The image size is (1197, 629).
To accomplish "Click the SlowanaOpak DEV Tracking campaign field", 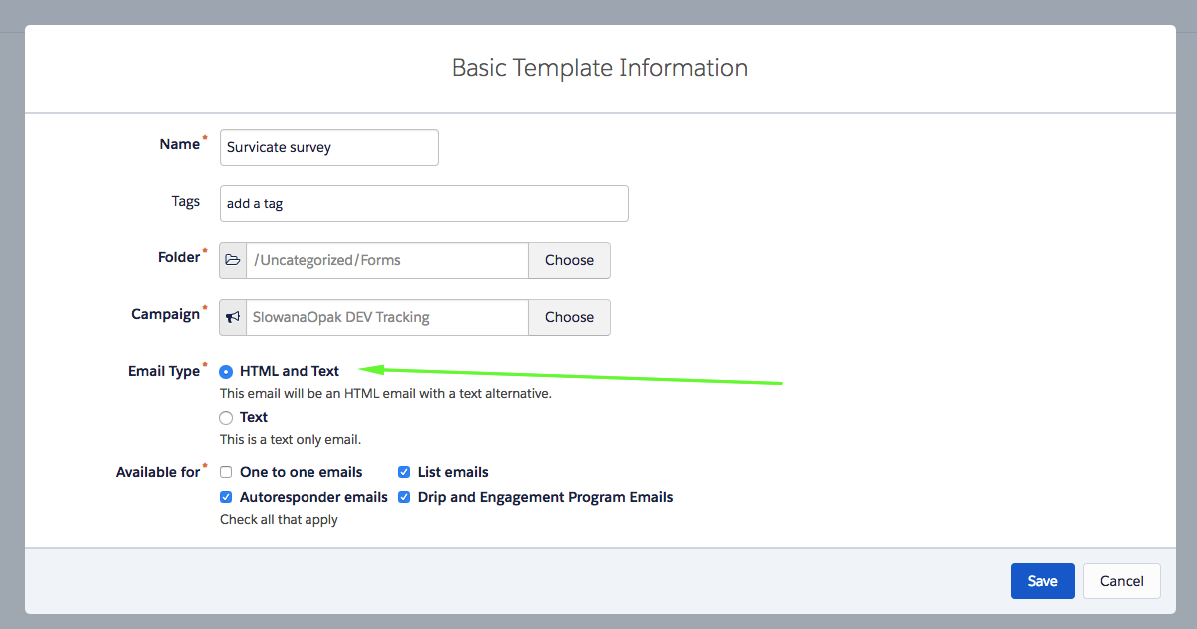I will (x=387, y=317).
